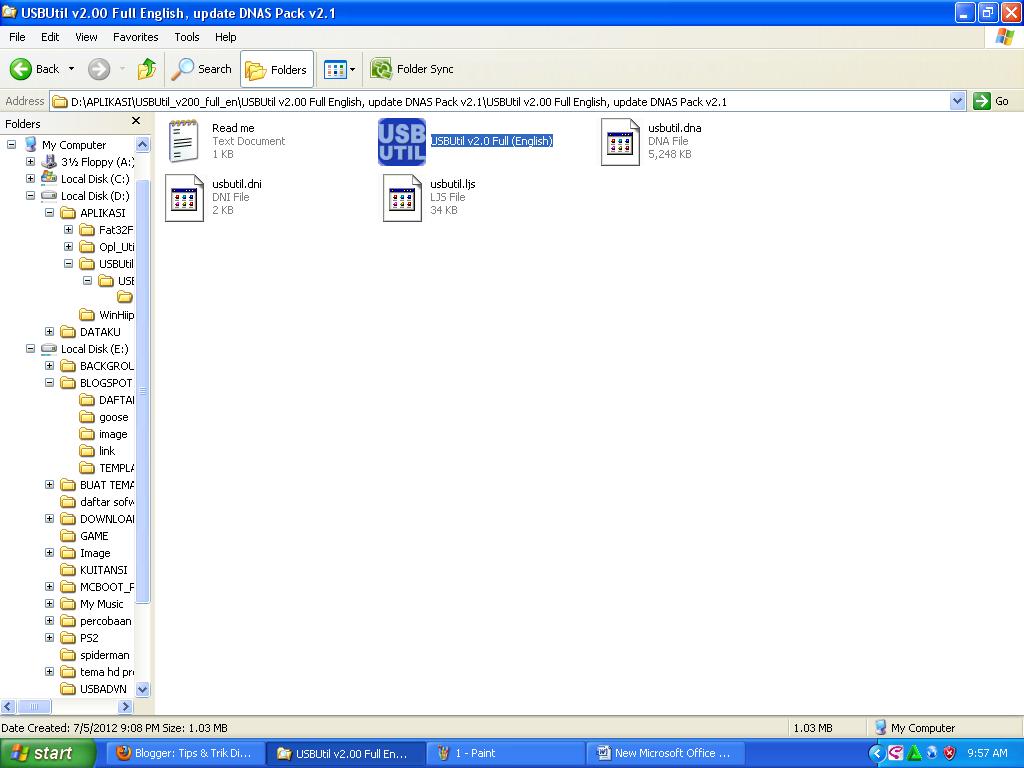Collapse the Local Disk (D:) node

[x=30, y=195]
